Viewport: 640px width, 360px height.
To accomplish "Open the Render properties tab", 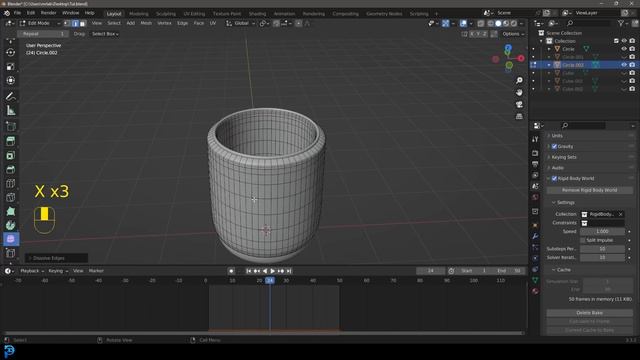I will pos(535,153).
